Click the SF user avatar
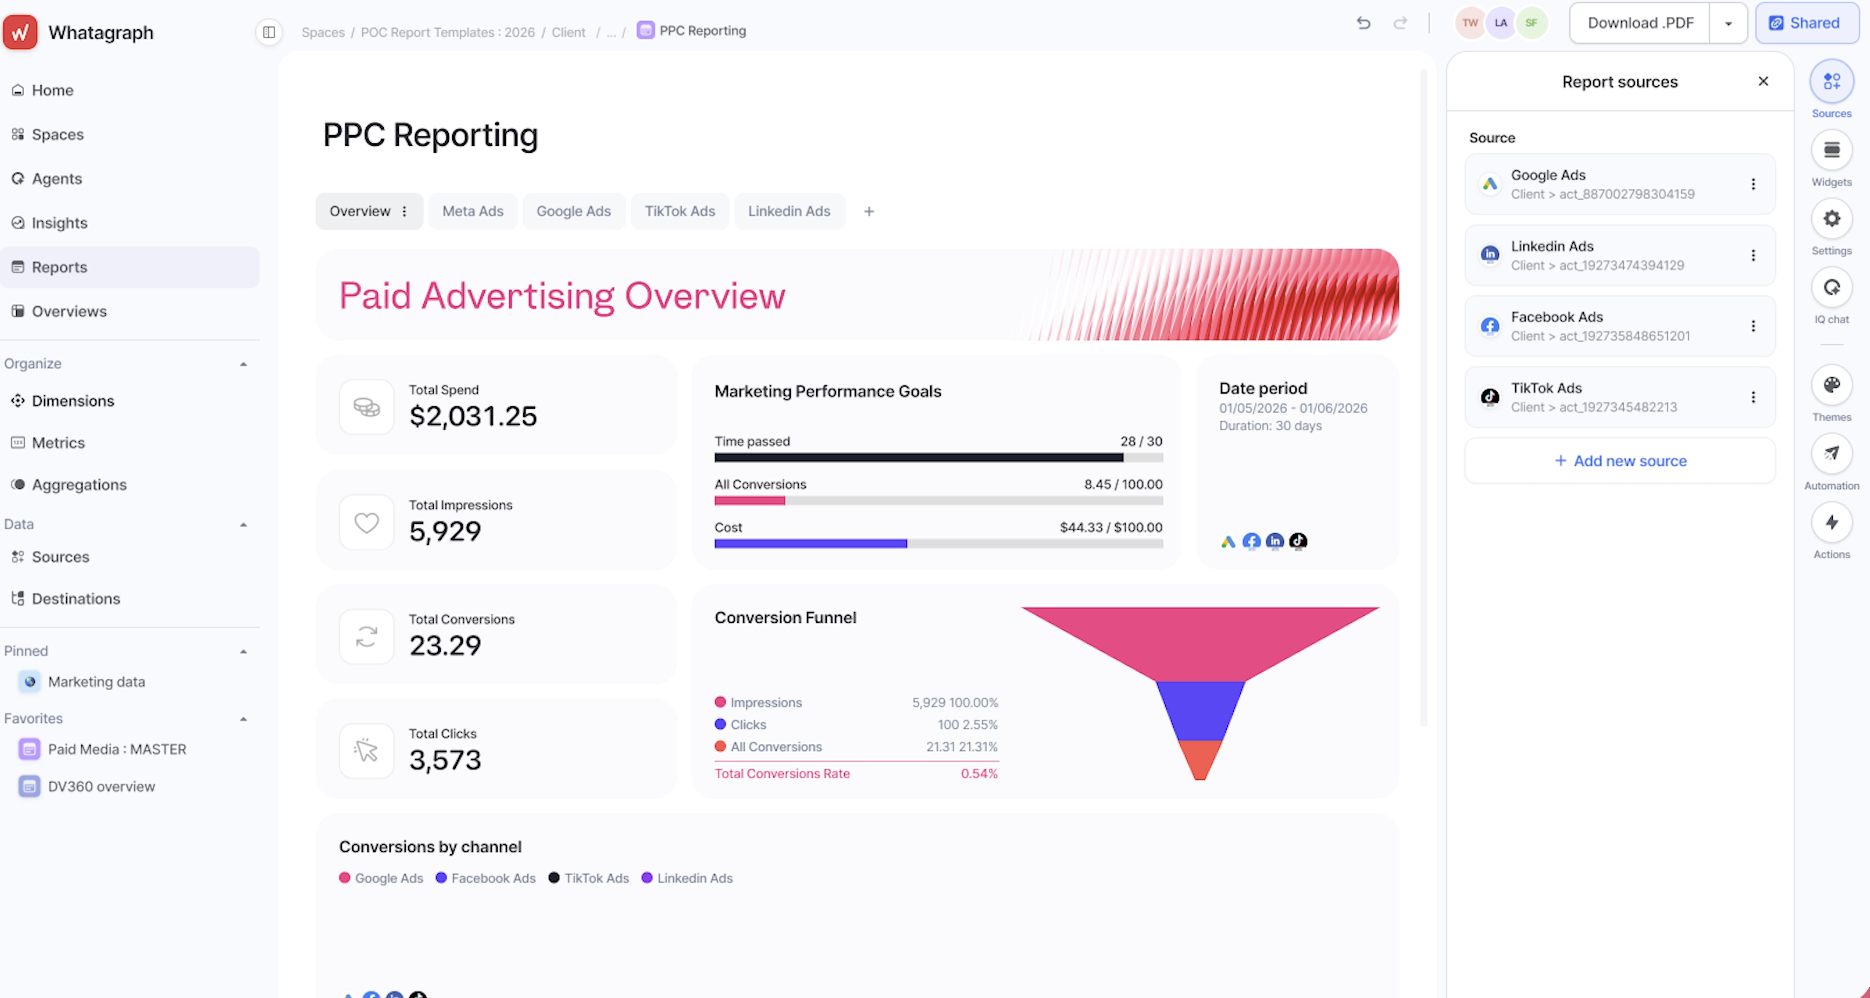The width and height of the screenshot is (1870, 998). point(1532,23)
